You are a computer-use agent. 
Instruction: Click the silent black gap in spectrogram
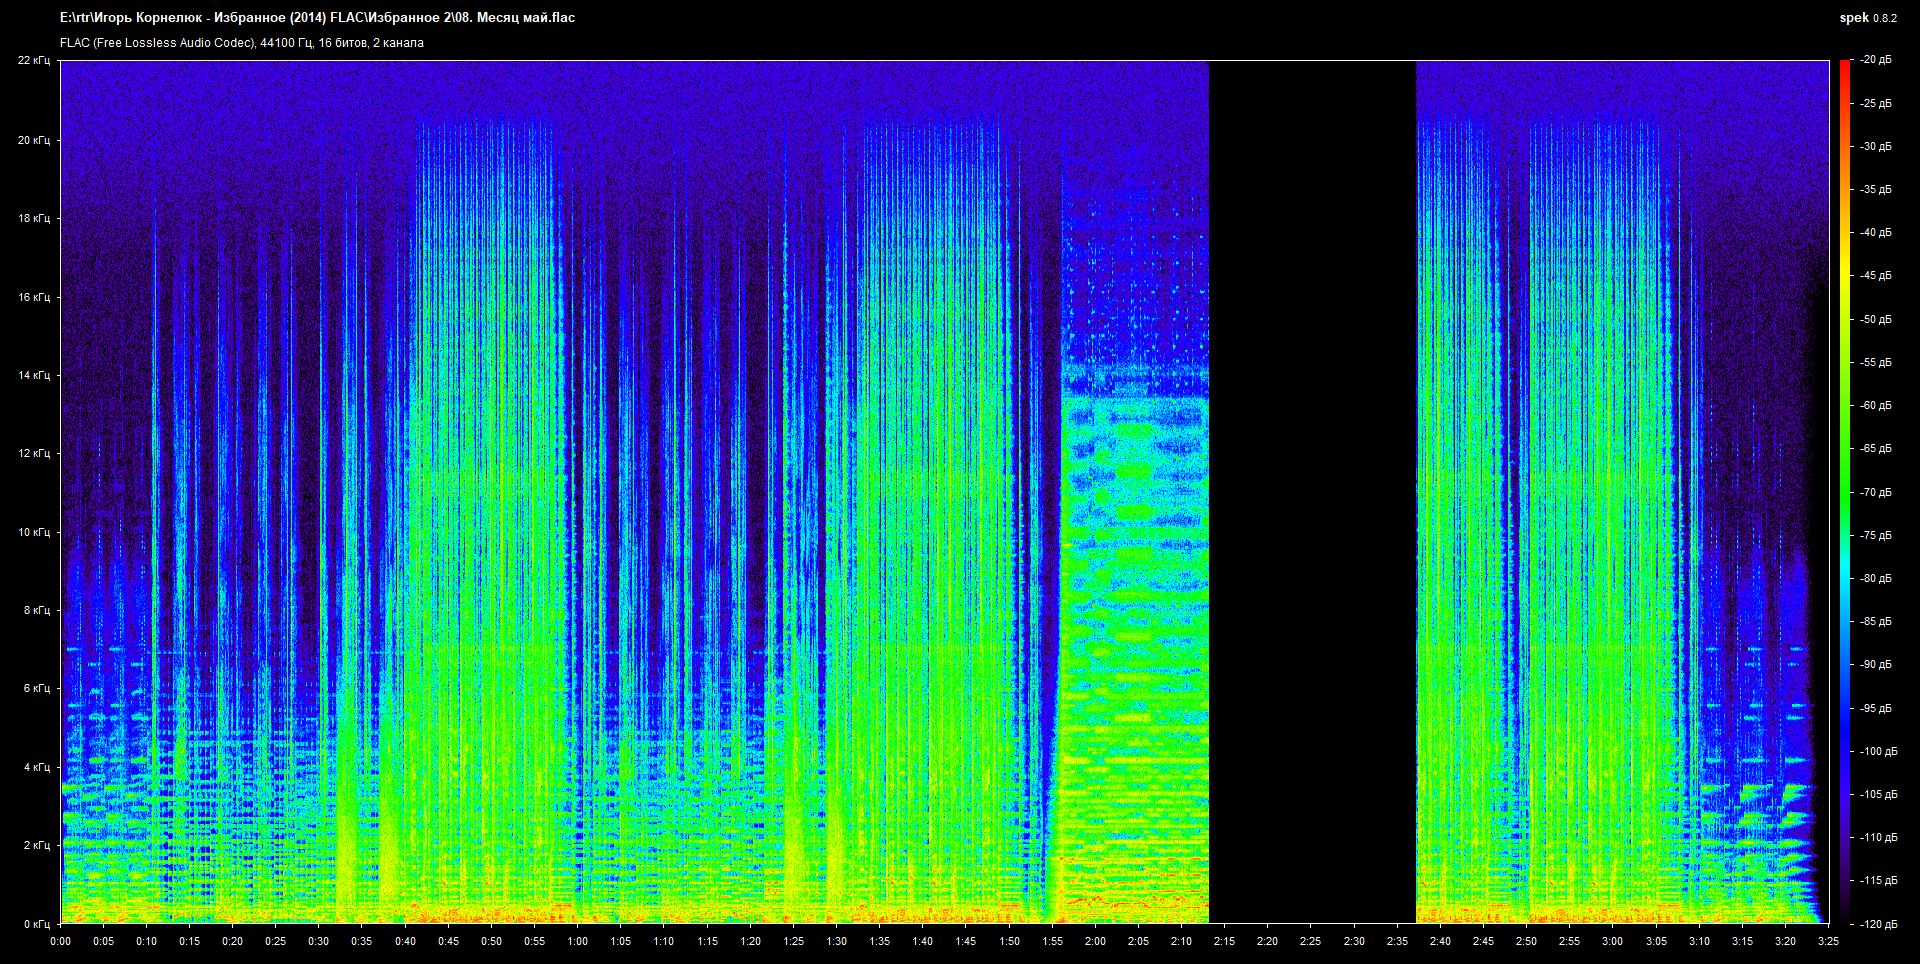(1312, 490)
